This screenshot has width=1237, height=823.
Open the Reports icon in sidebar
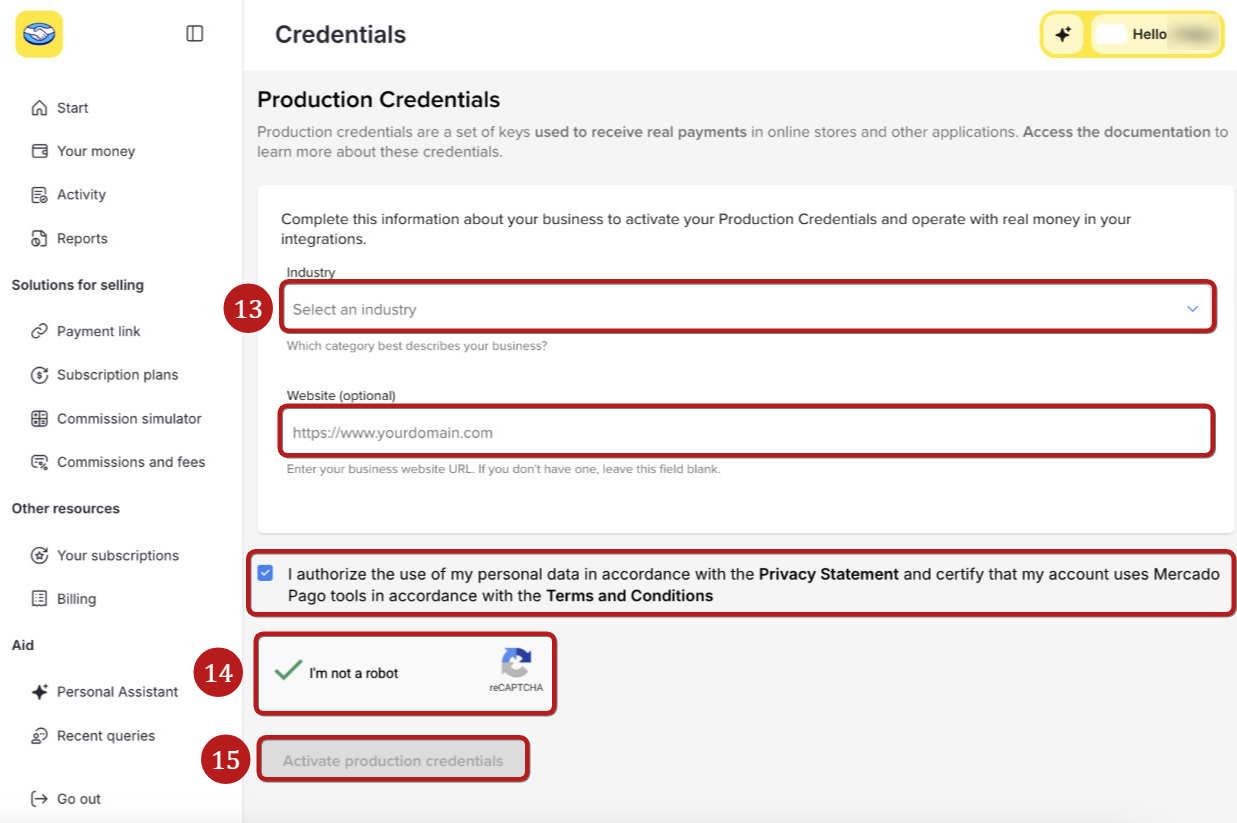39,239
